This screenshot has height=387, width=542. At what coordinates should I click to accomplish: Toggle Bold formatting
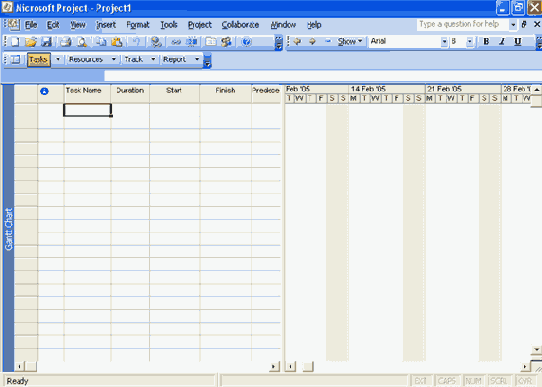pos(486,41)
